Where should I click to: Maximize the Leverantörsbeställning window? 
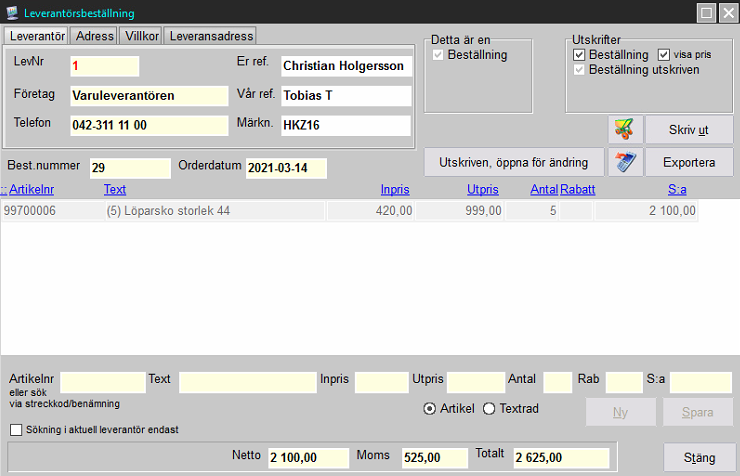(706, 12)
